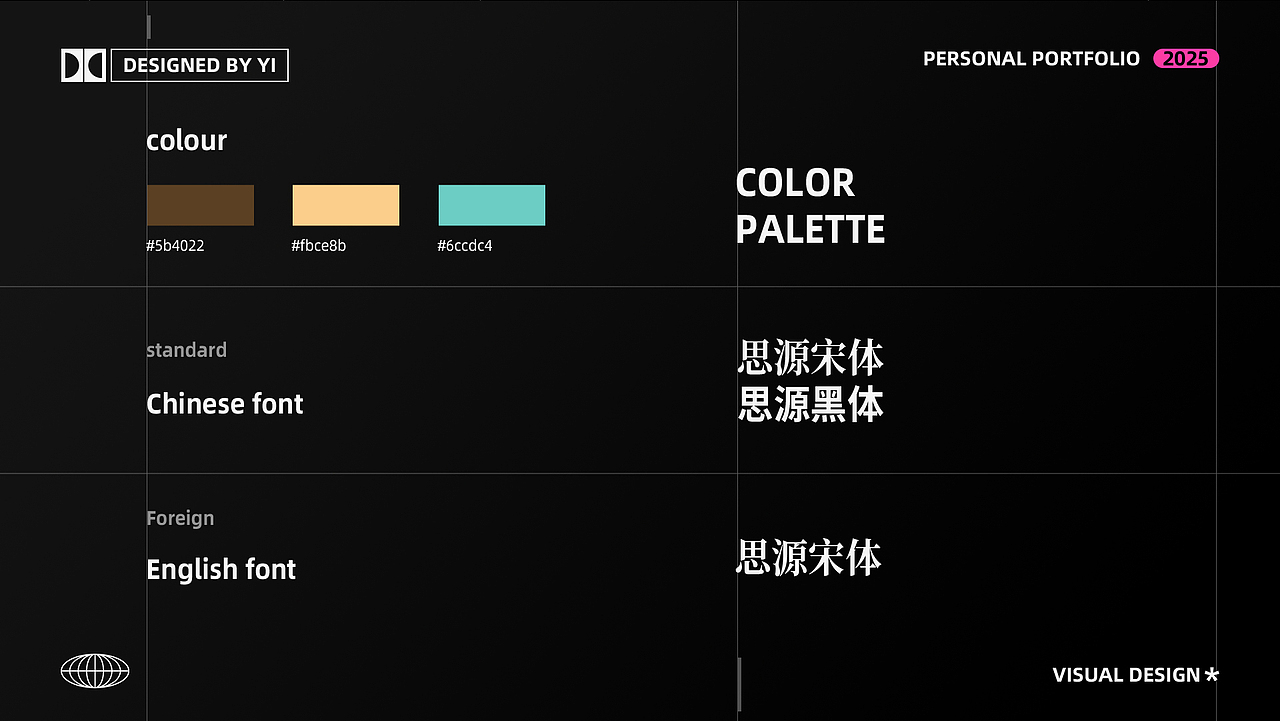Click the pink 2025 badge
The width and height of the screenshot is (1280, 721).
pyautogui.click(x=1186, y=59)
